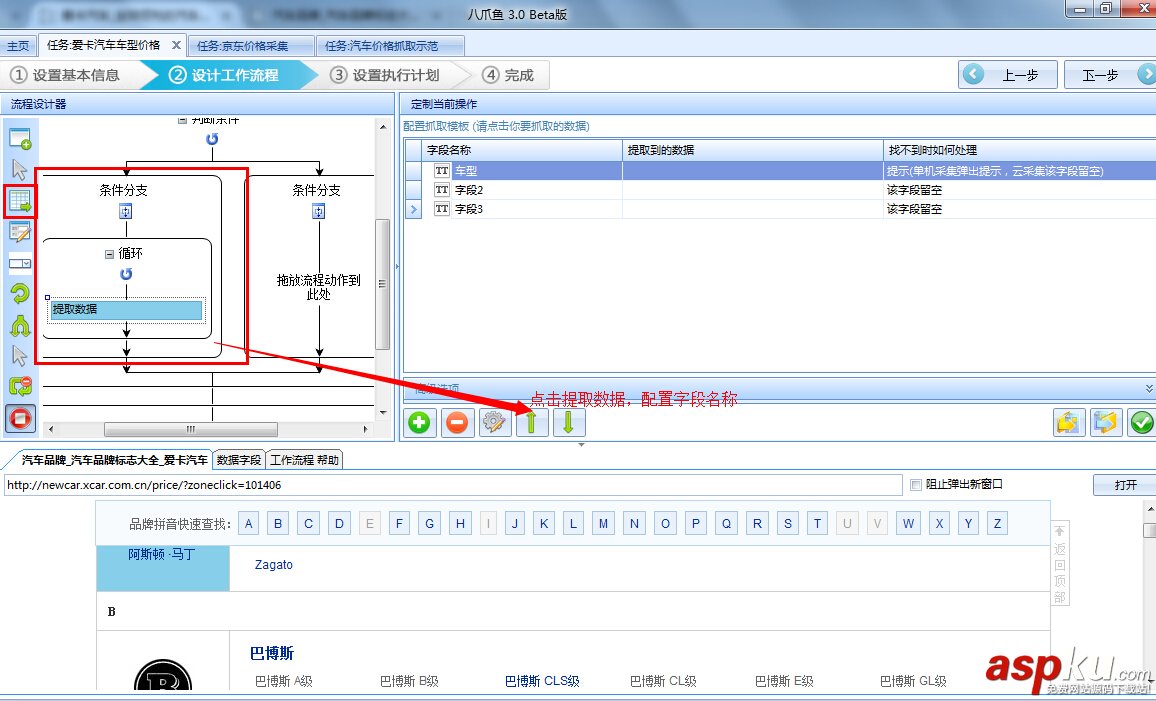1156x701 pixels.
Task: Switch to the 主页 tab
Action: coord(18,46)
